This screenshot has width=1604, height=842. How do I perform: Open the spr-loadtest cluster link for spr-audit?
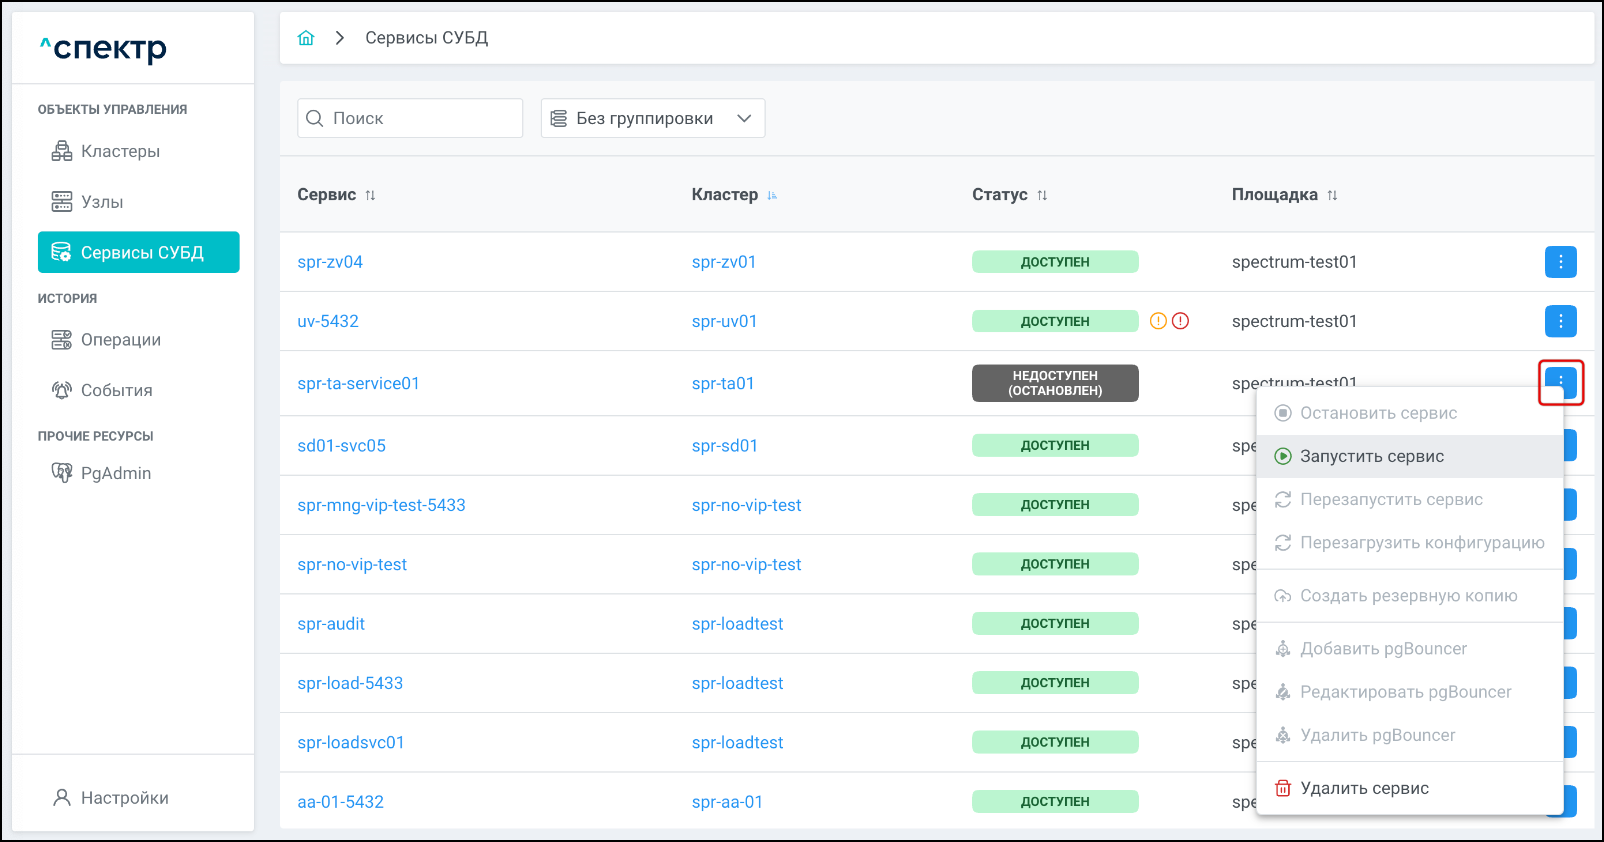click(x=737, y=624)
